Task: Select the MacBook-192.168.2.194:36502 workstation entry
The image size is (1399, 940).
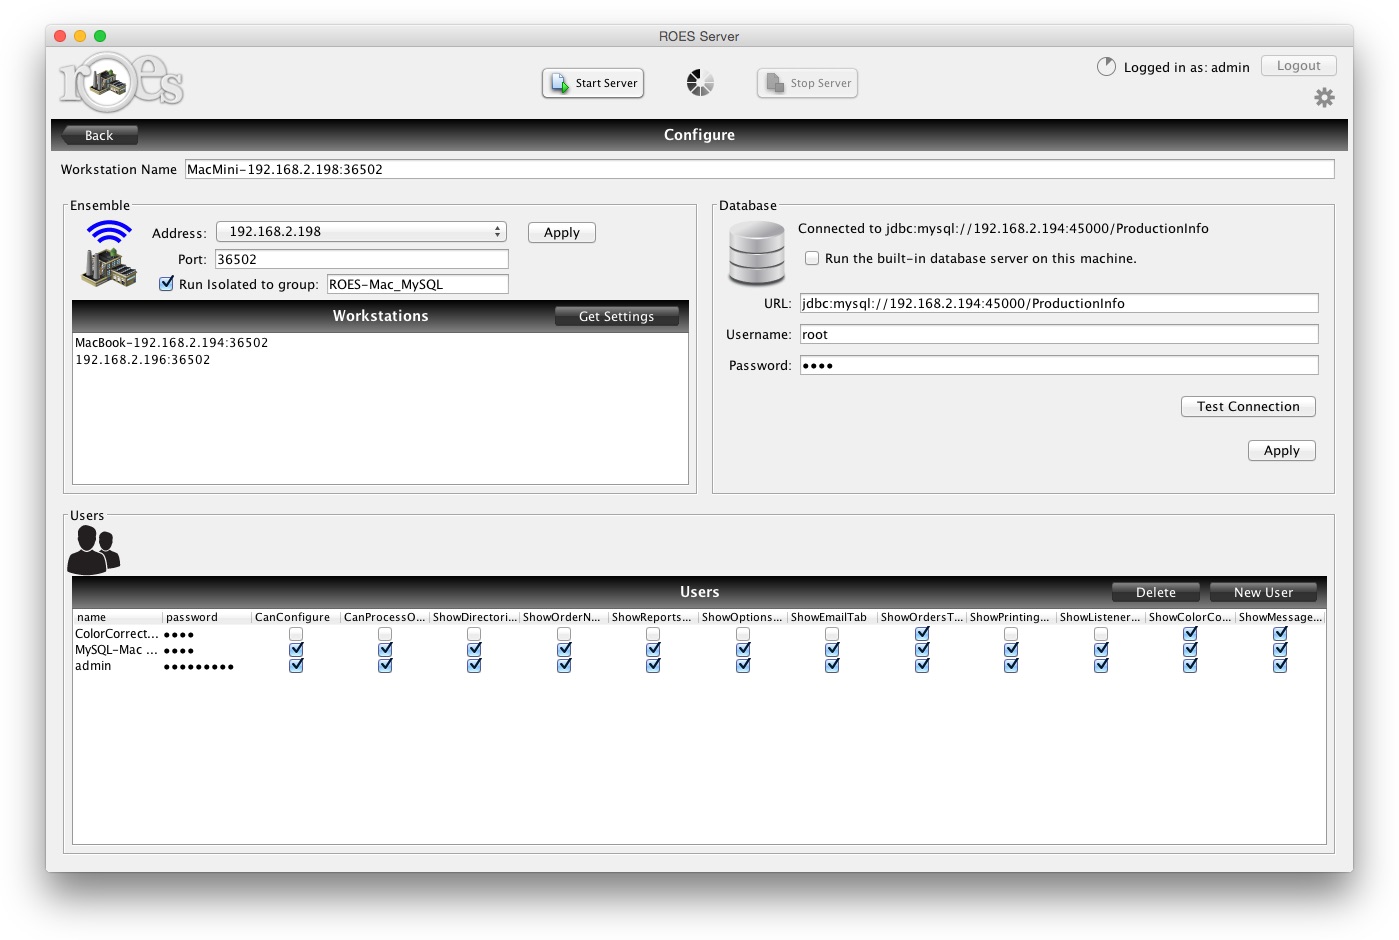Action: [171, 342]
